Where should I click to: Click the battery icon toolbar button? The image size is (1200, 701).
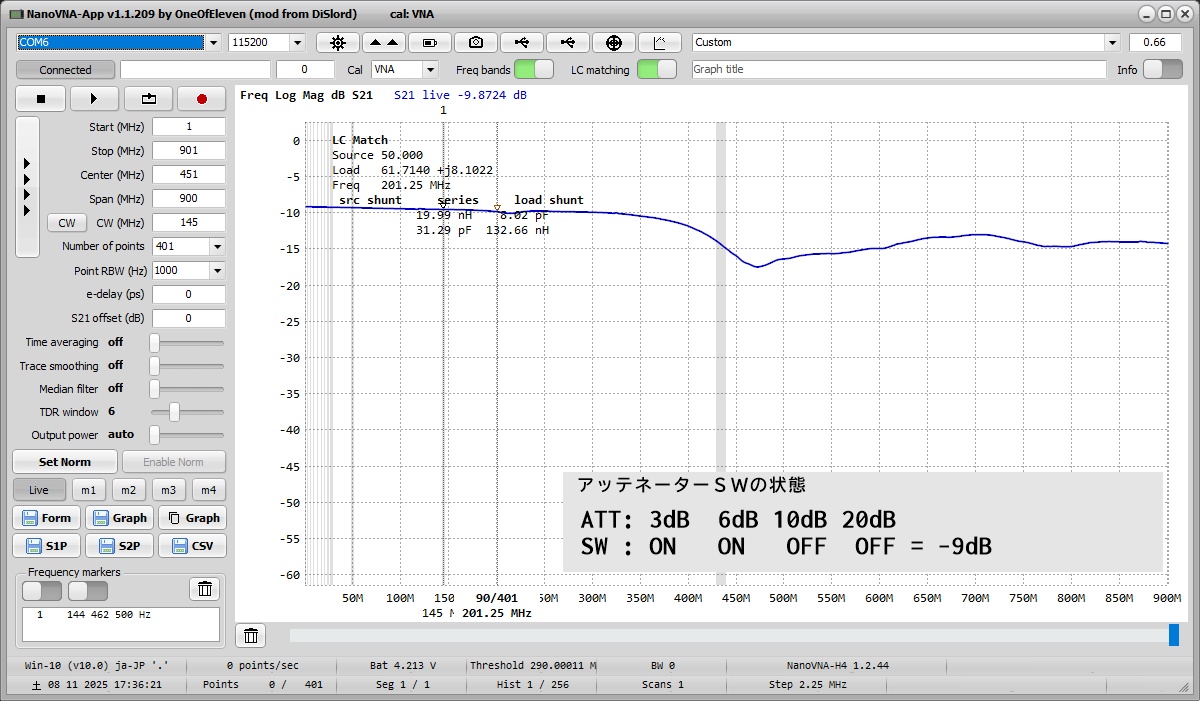pyautogui.click(x=430, y=42)
